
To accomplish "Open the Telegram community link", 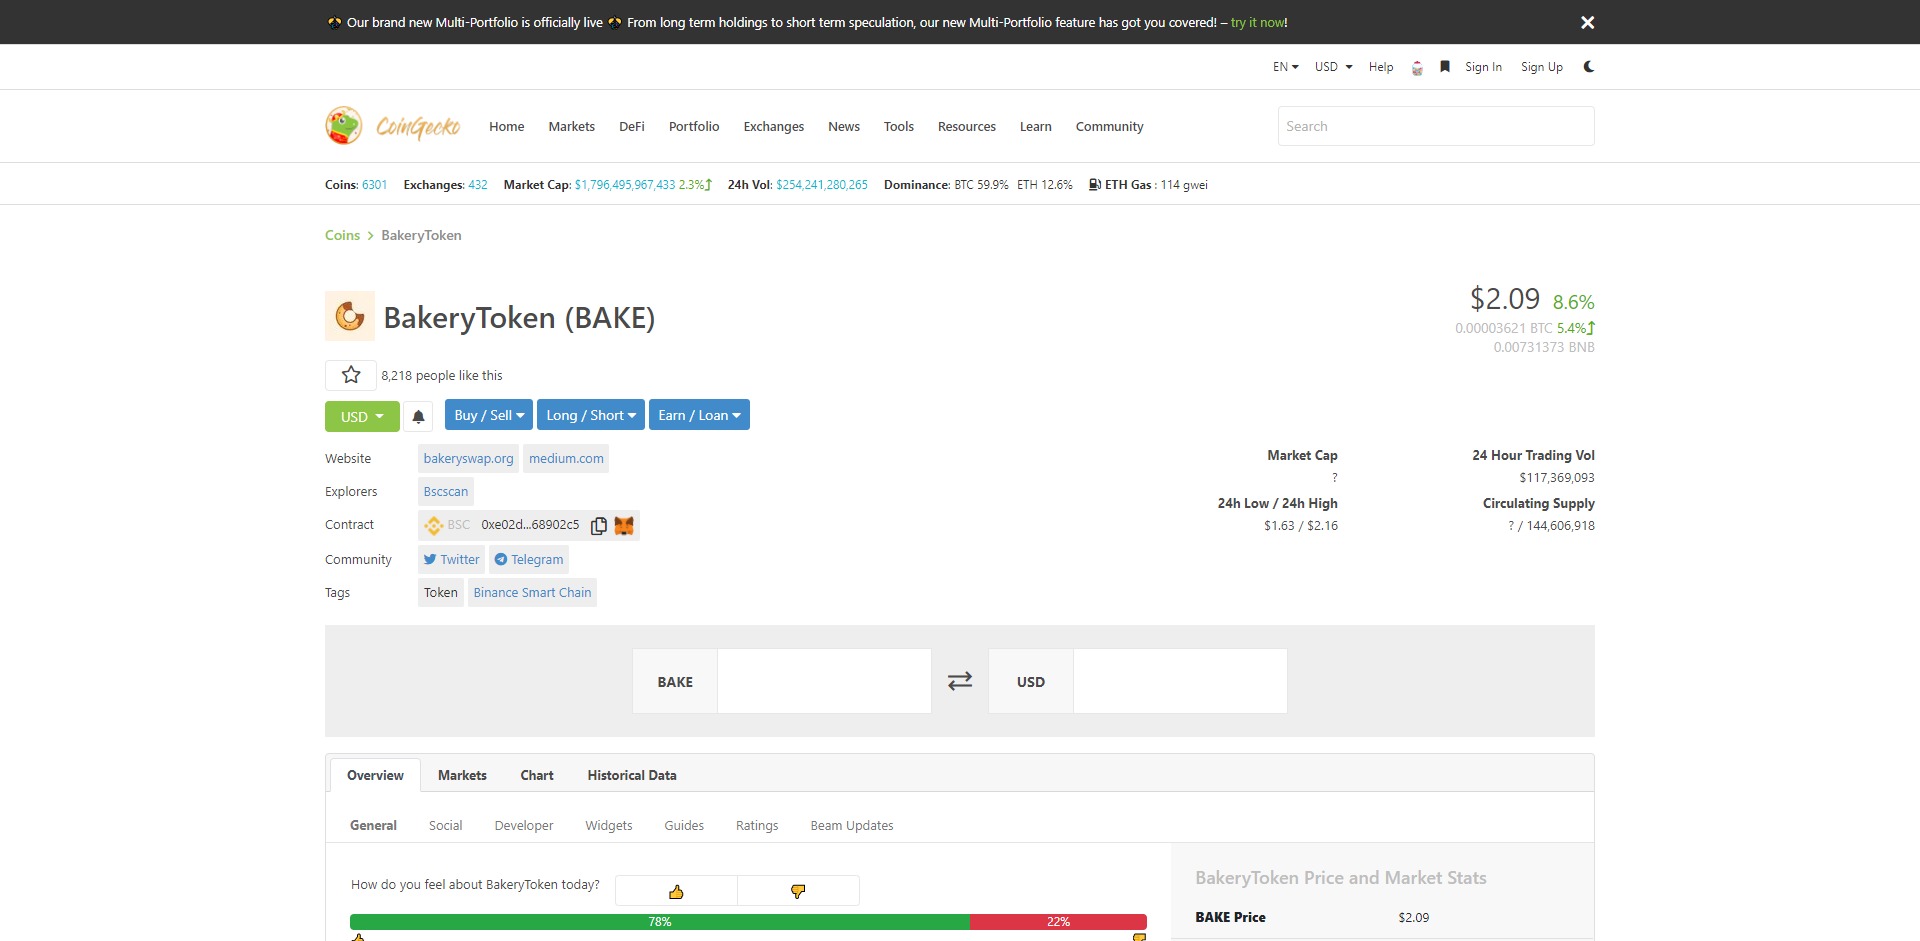I will coord(529,559).
